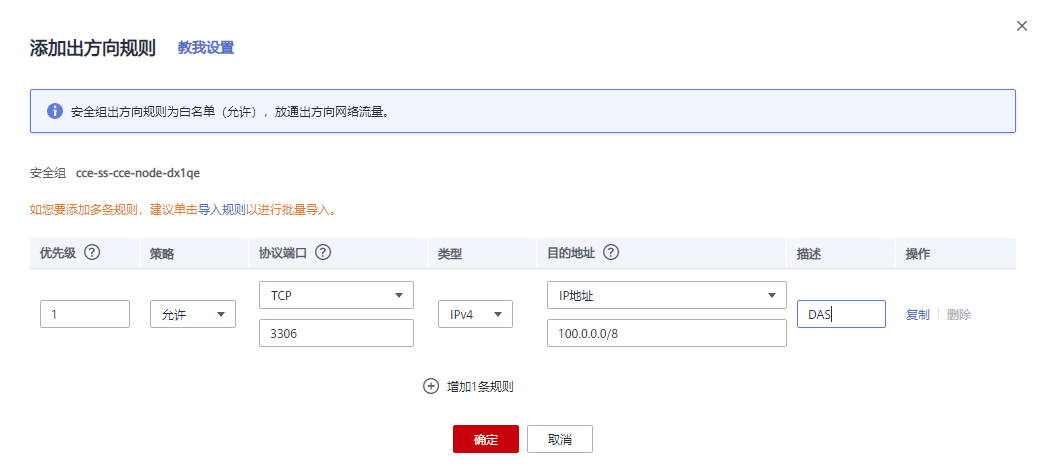Viewport: 1047px width, 476px height.
Task: Focus the priority input field containing 1
Action: click(x=85, y=314)
